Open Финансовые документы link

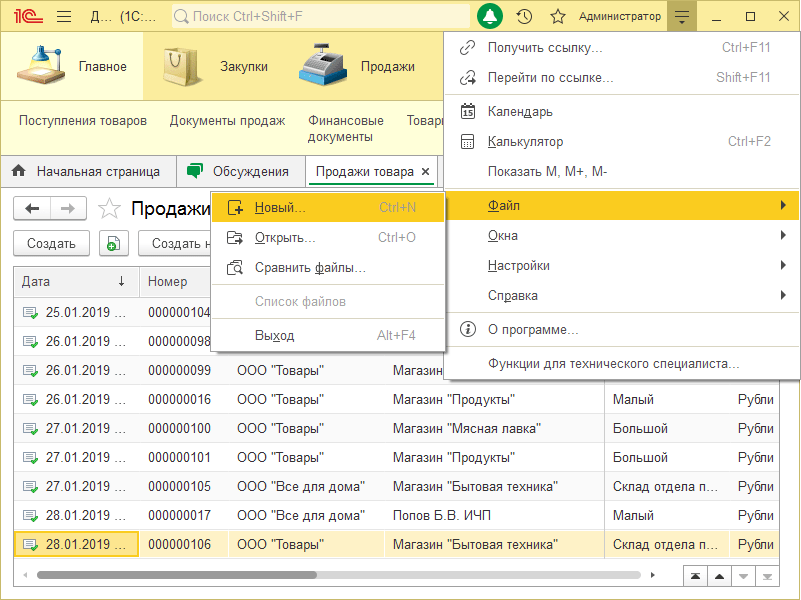pos(345,129)
